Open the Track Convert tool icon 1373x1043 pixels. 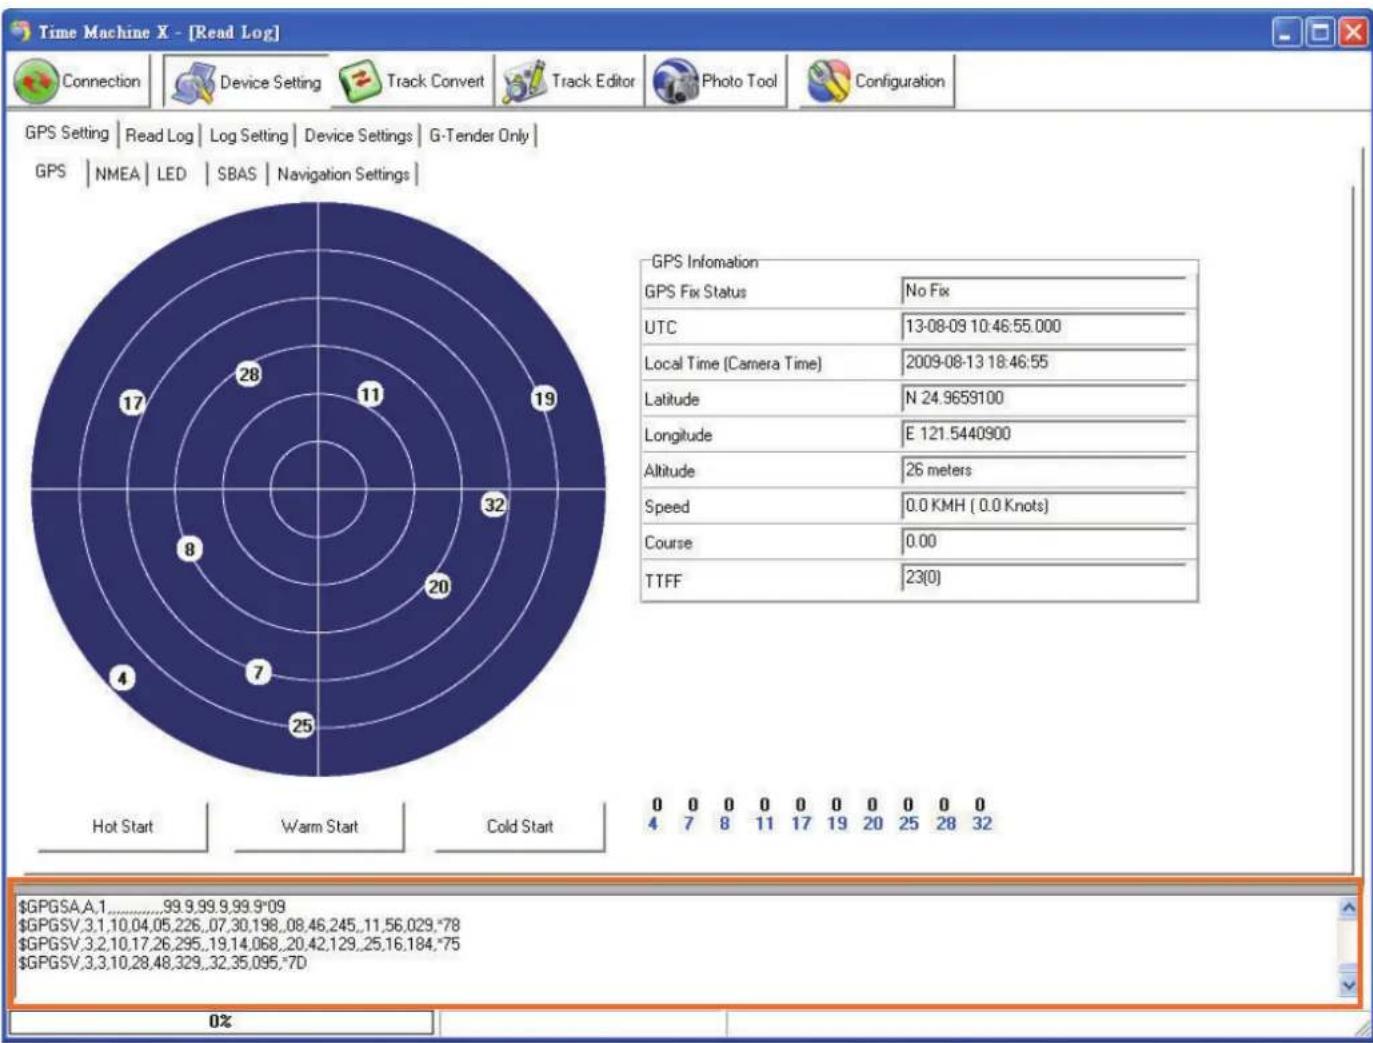(360, 82)
